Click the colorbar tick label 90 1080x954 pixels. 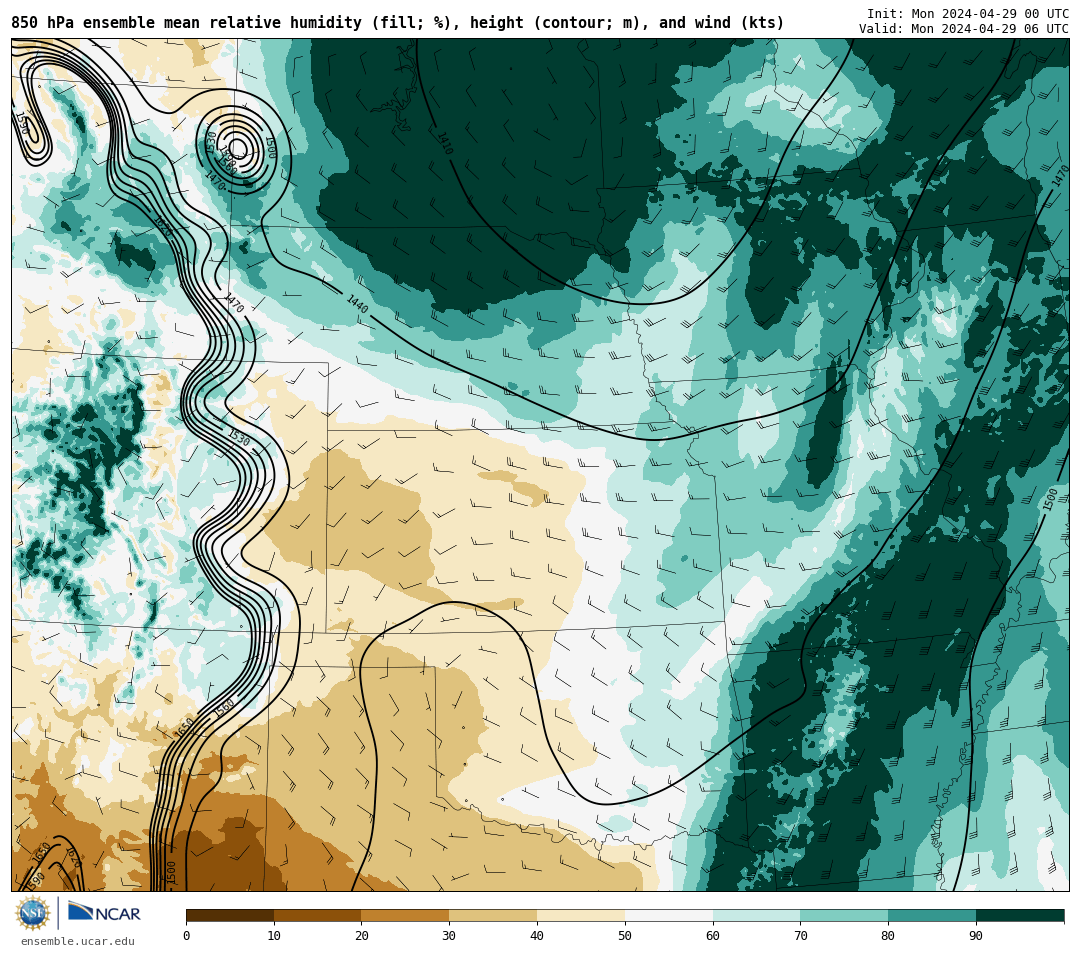point(976,935)
